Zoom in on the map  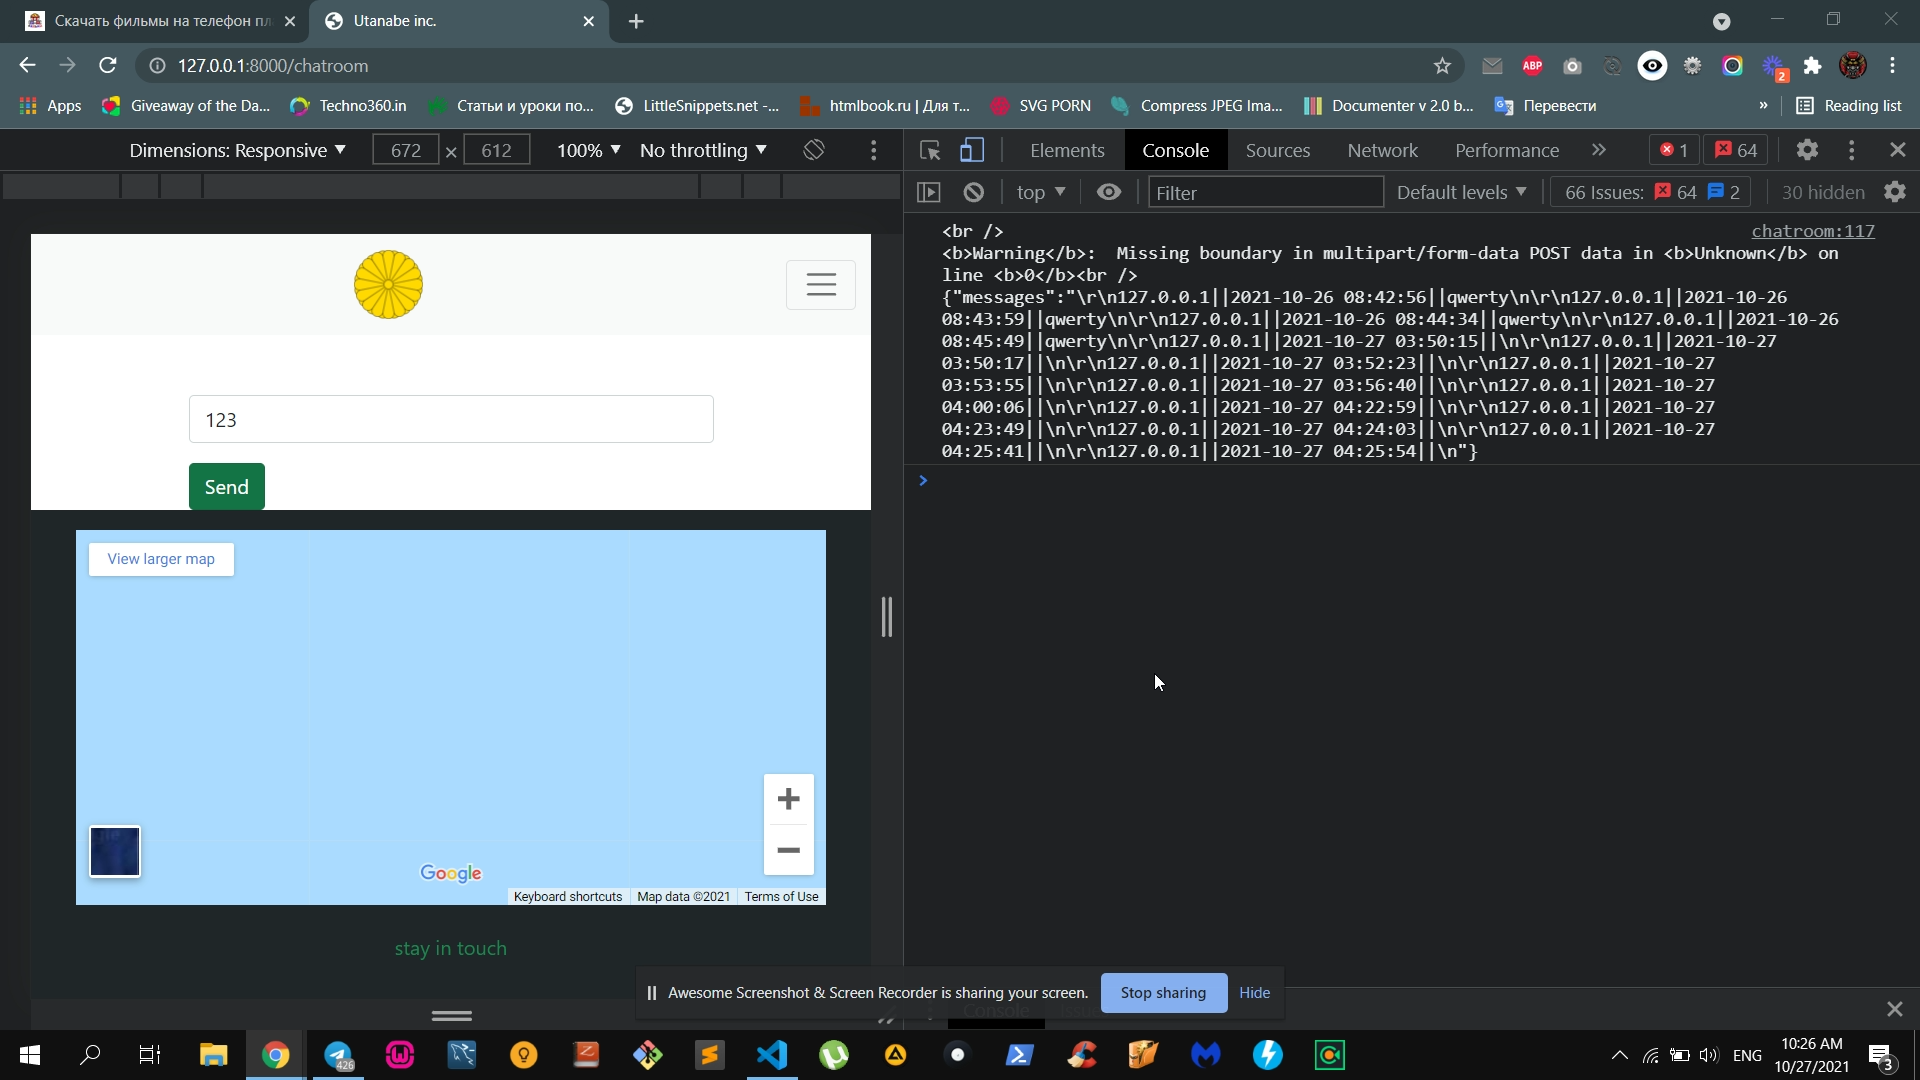tap(789, 799)
